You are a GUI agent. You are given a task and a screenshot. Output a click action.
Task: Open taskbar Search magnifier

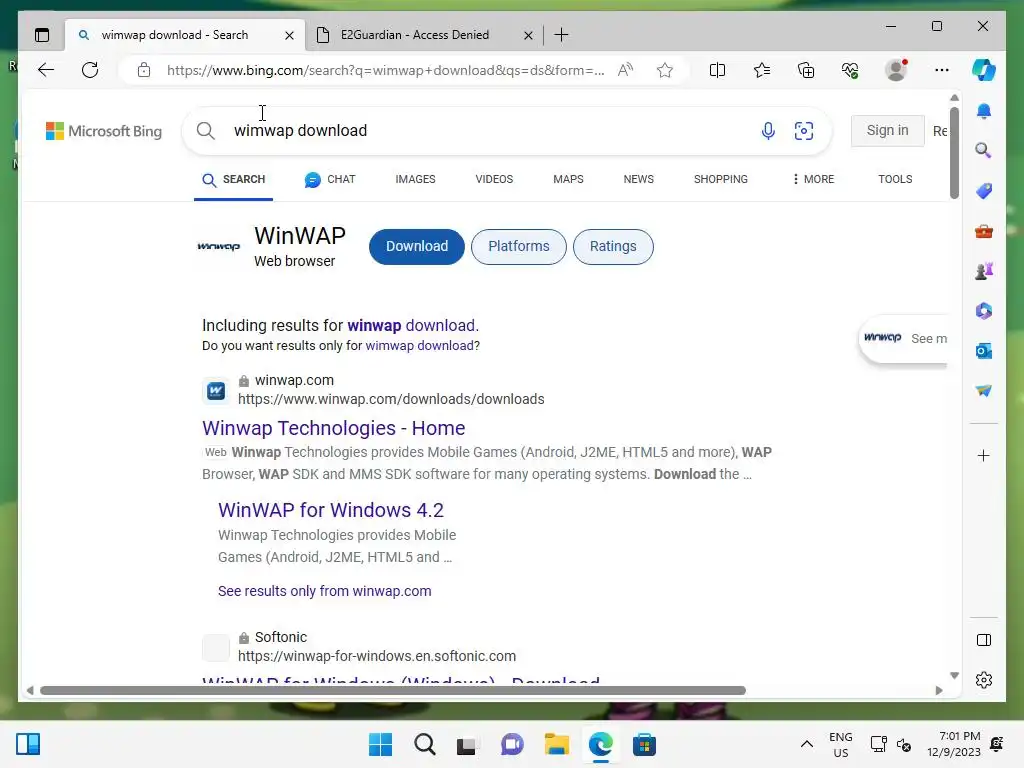pyautogui.click(x=424, y=744)
